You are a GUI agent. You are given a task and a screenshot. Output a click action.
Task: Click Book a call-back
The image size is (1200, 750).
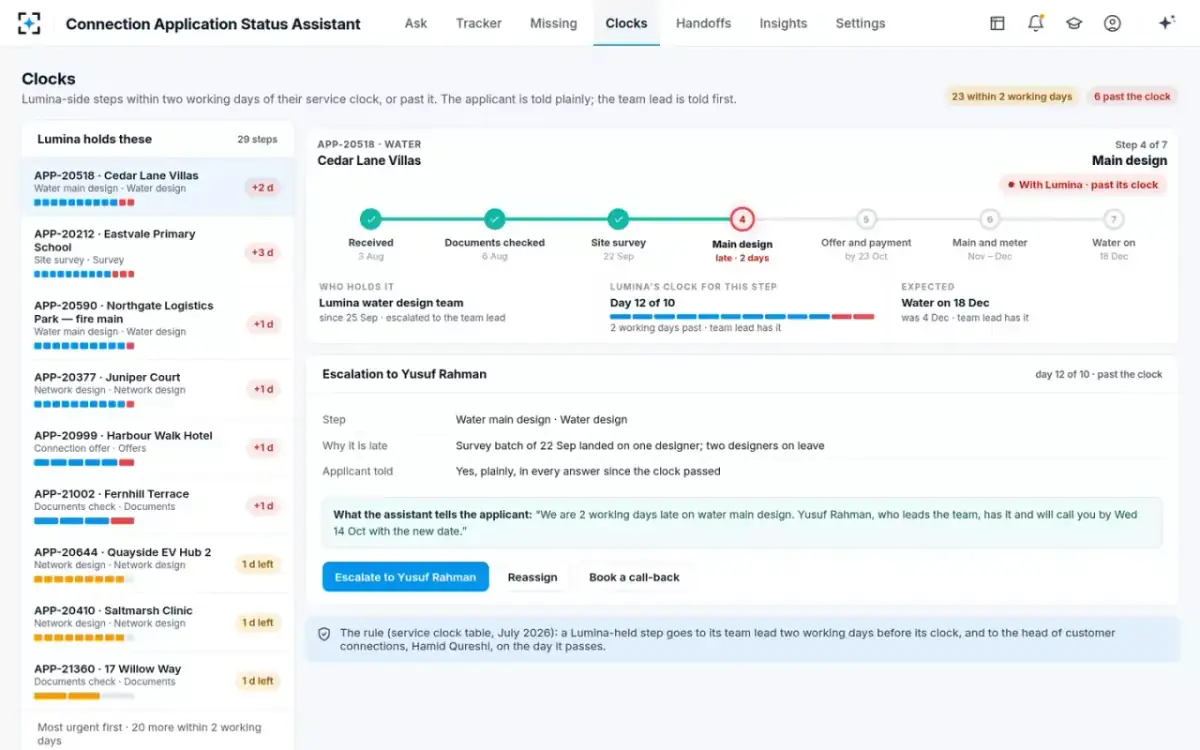click(634, 577)
